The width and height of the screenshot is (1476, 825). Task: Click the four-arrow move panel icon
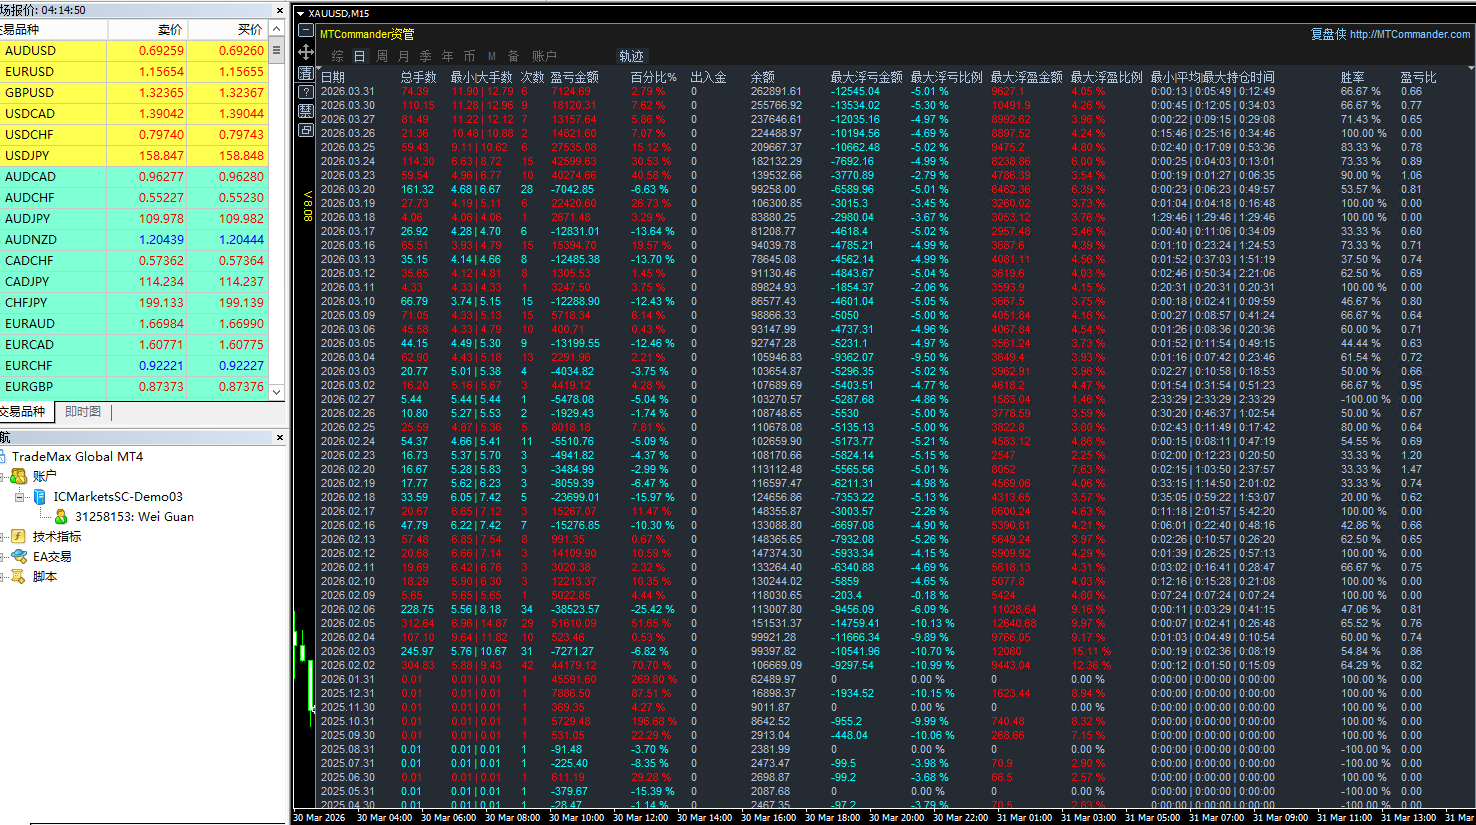pos(306,52)
